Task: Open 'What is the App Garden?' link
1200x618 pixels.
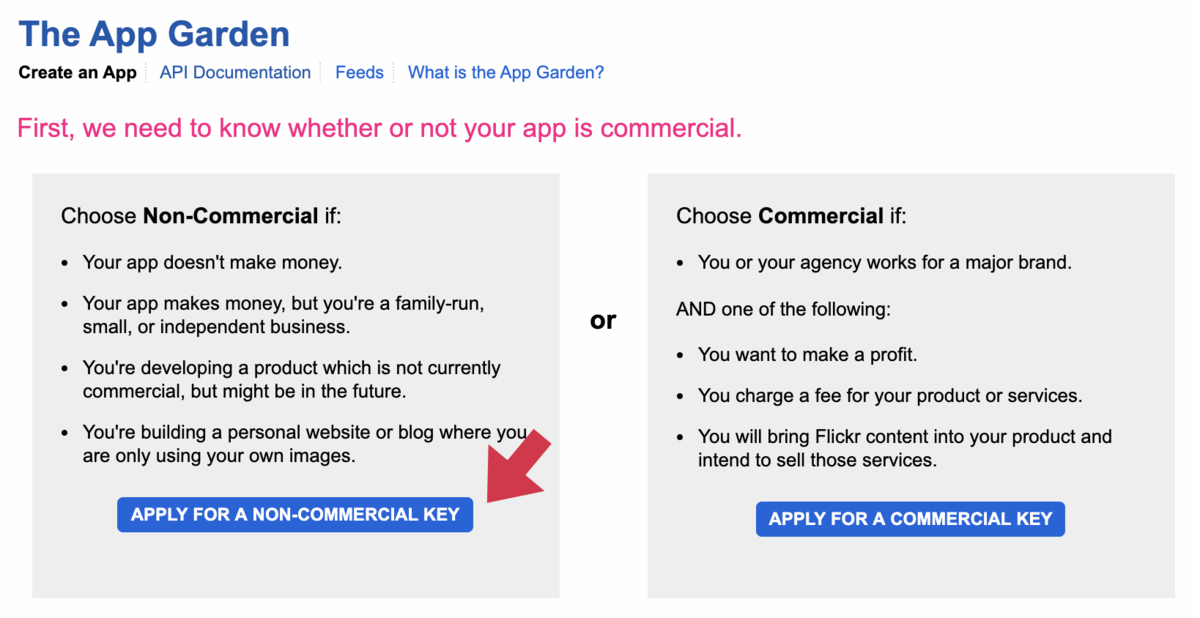Action: [x=506, y=72]
